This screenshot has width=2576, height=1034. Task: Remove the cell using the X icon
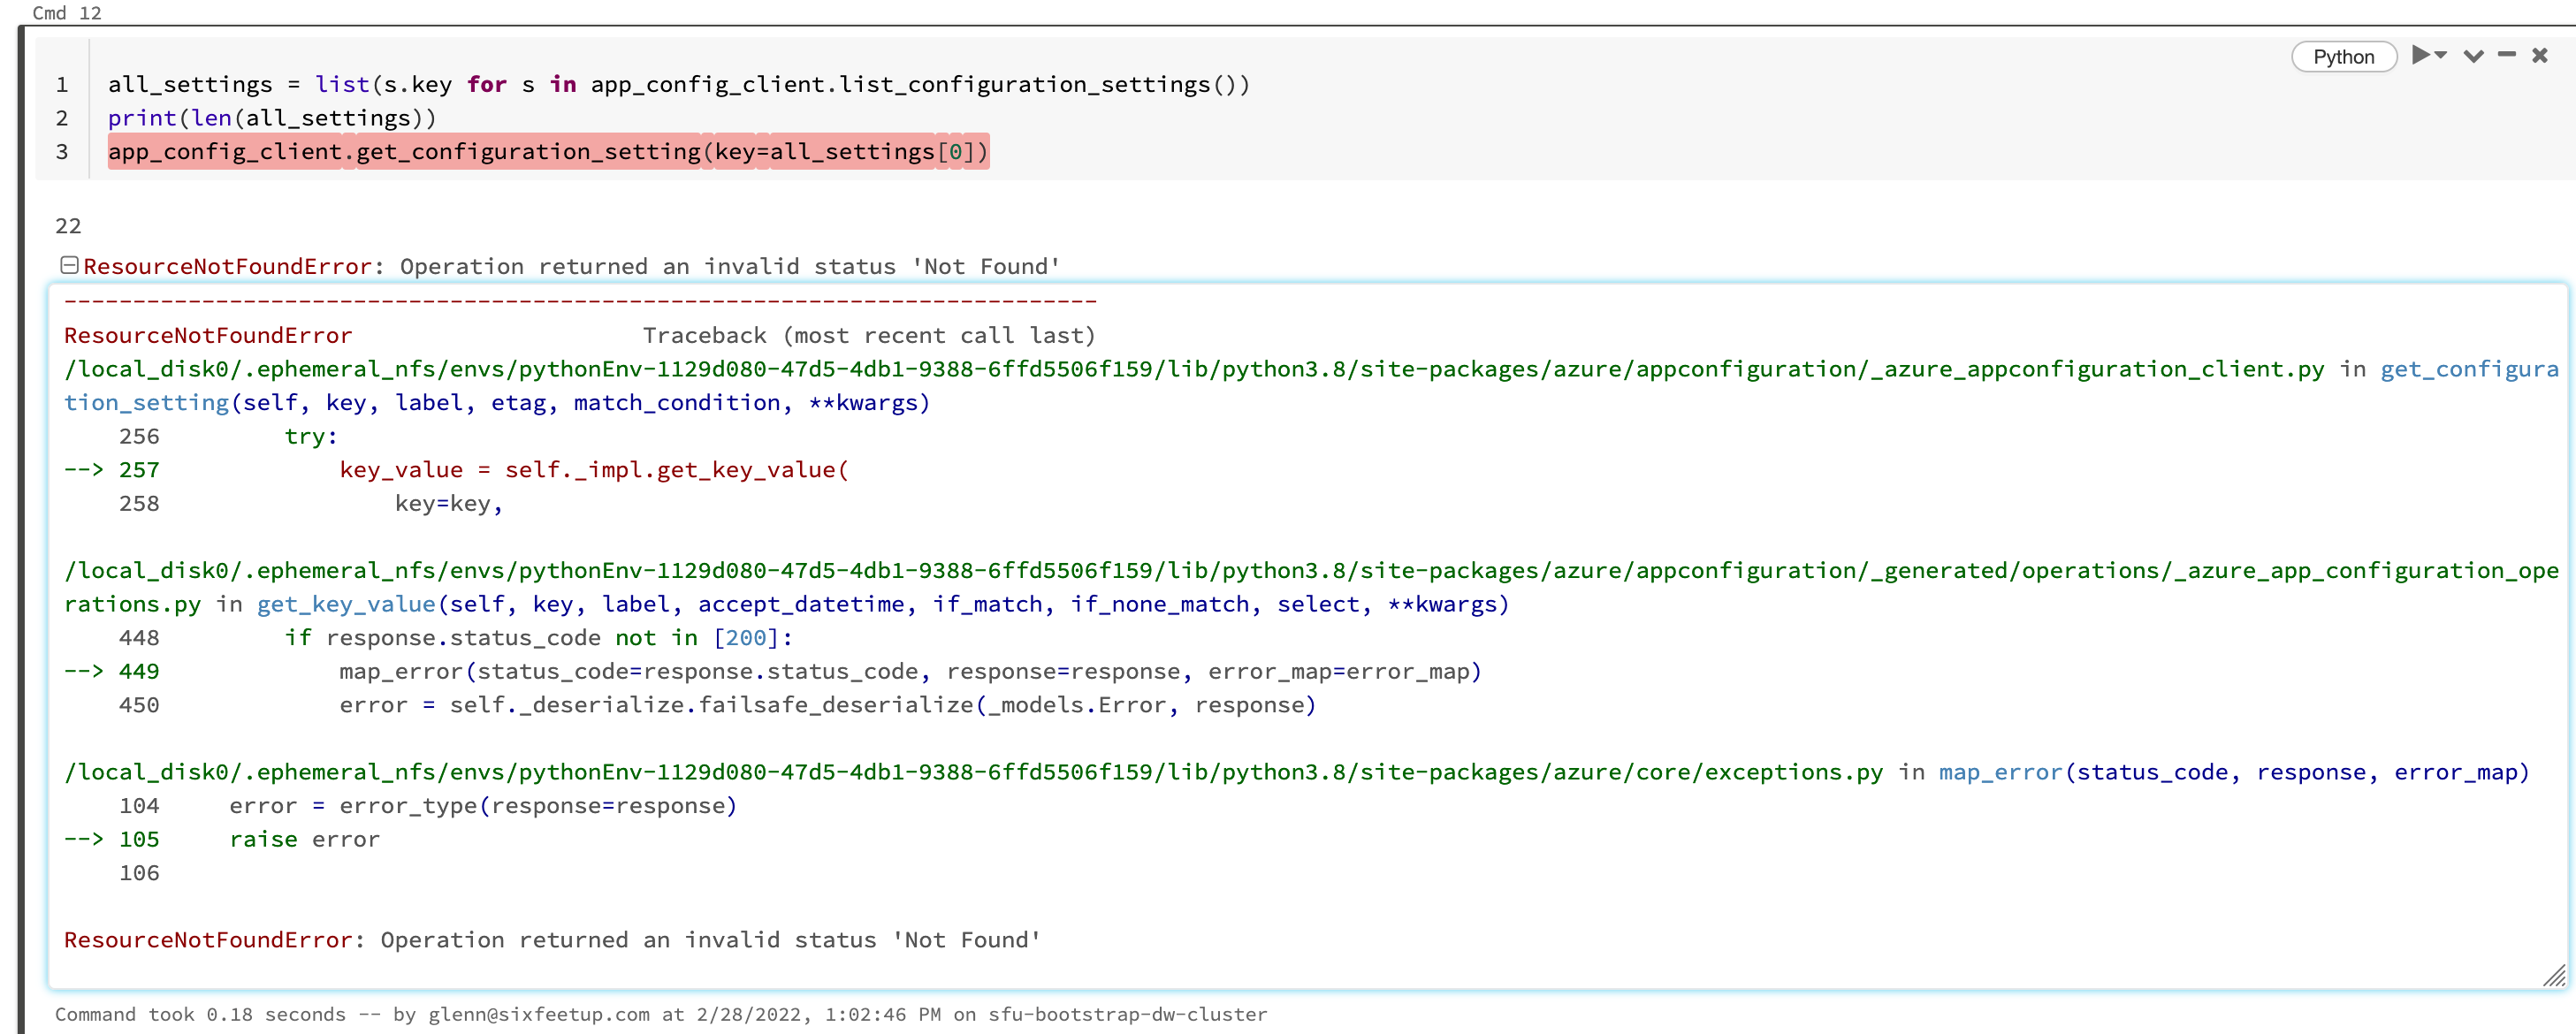point(2541,56)
